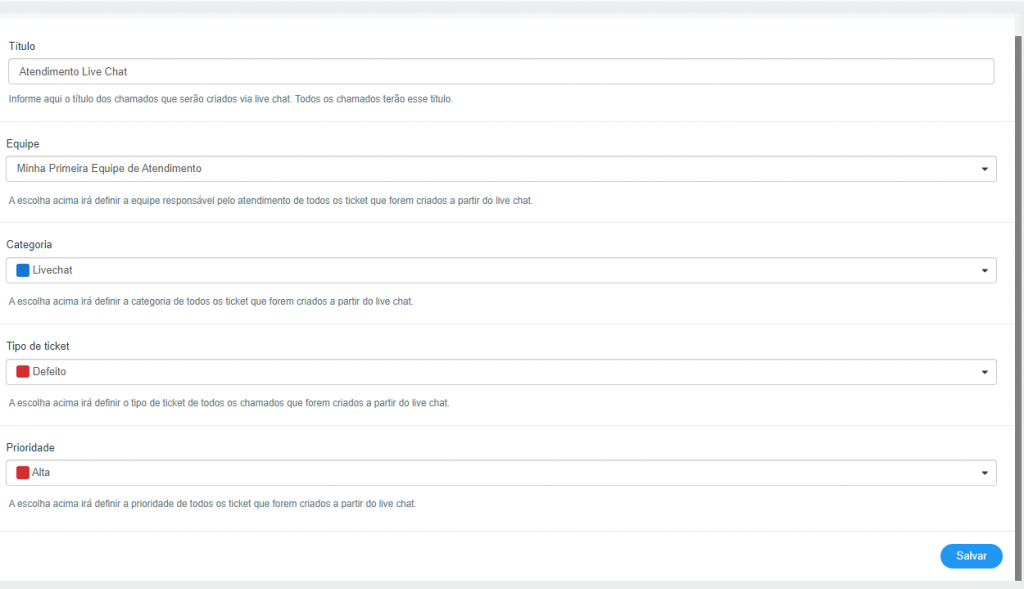The height and width of the screenshot is (589, 1024).
Task: Click help text about 'definir a categoria'
Action: point(211,302)
